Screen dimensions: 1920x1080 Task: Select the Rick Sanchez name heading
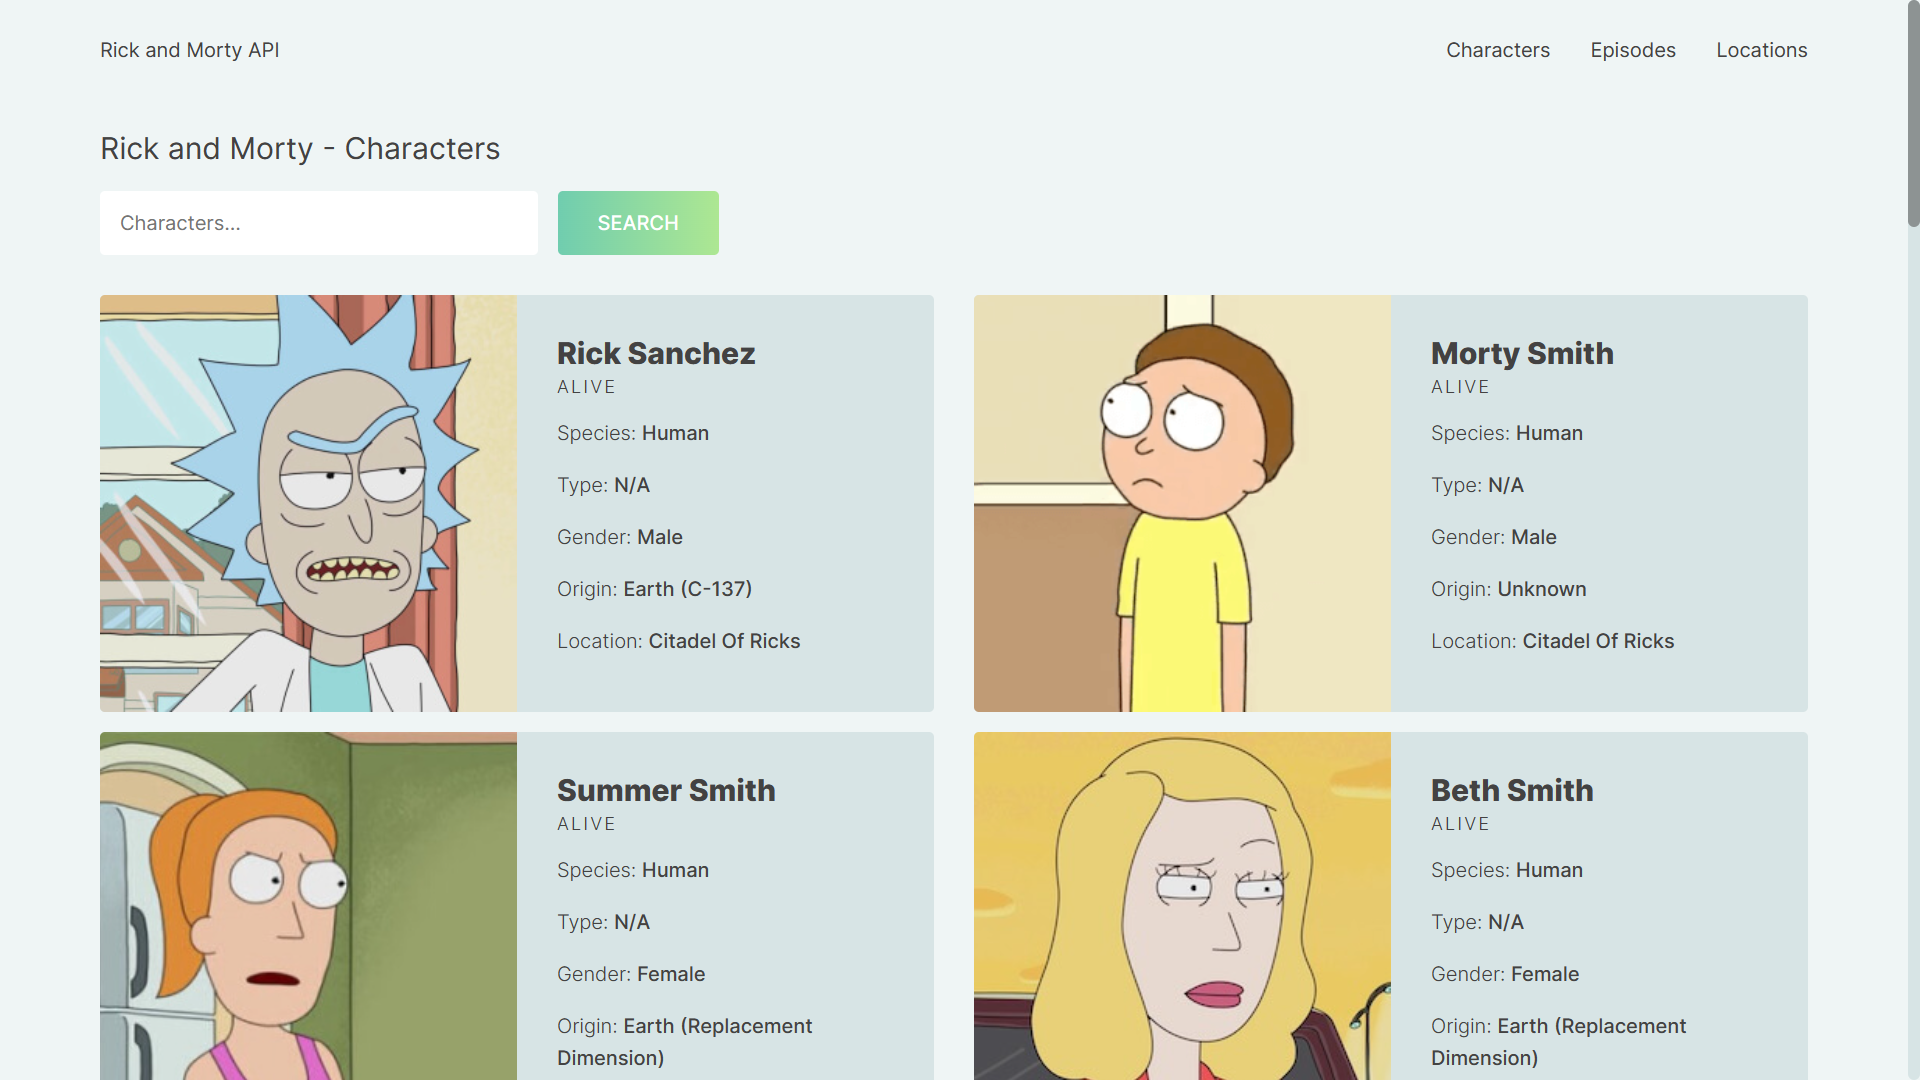click(x=655, y=354)
